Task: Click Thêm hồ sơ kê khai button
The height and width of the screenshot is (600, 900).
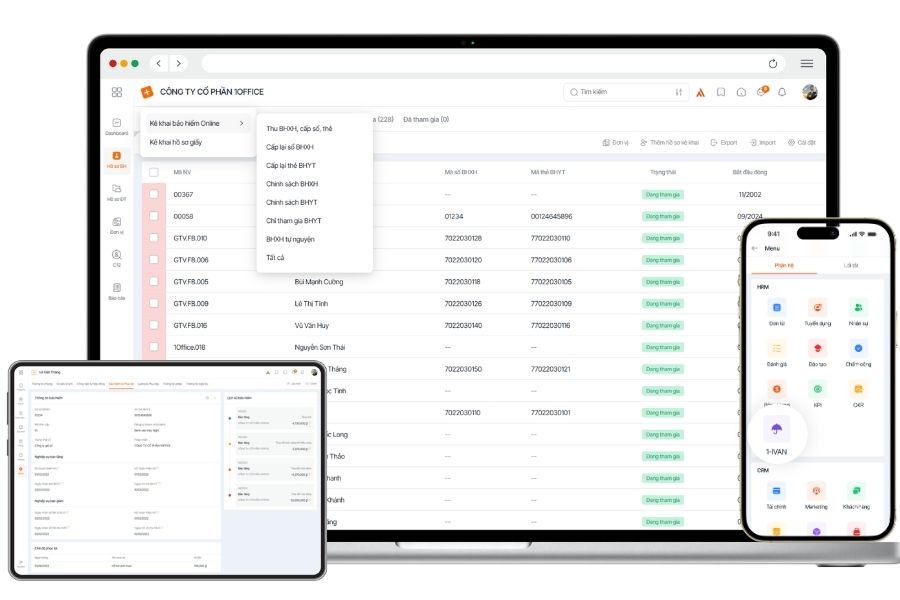Action: 669,142
